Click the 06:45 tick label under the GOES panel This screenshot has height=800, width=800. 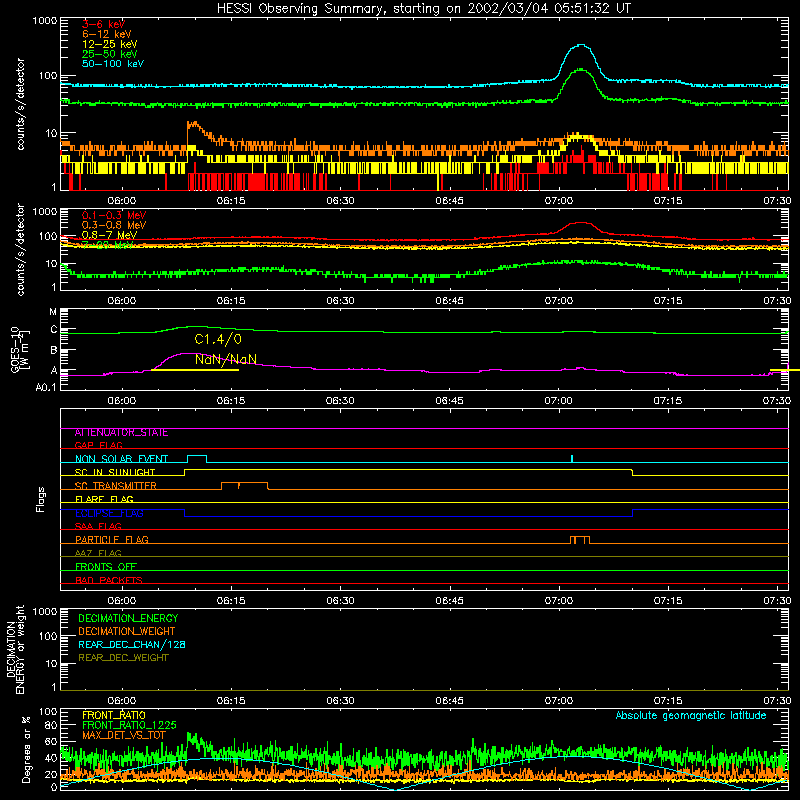(449, 401)
